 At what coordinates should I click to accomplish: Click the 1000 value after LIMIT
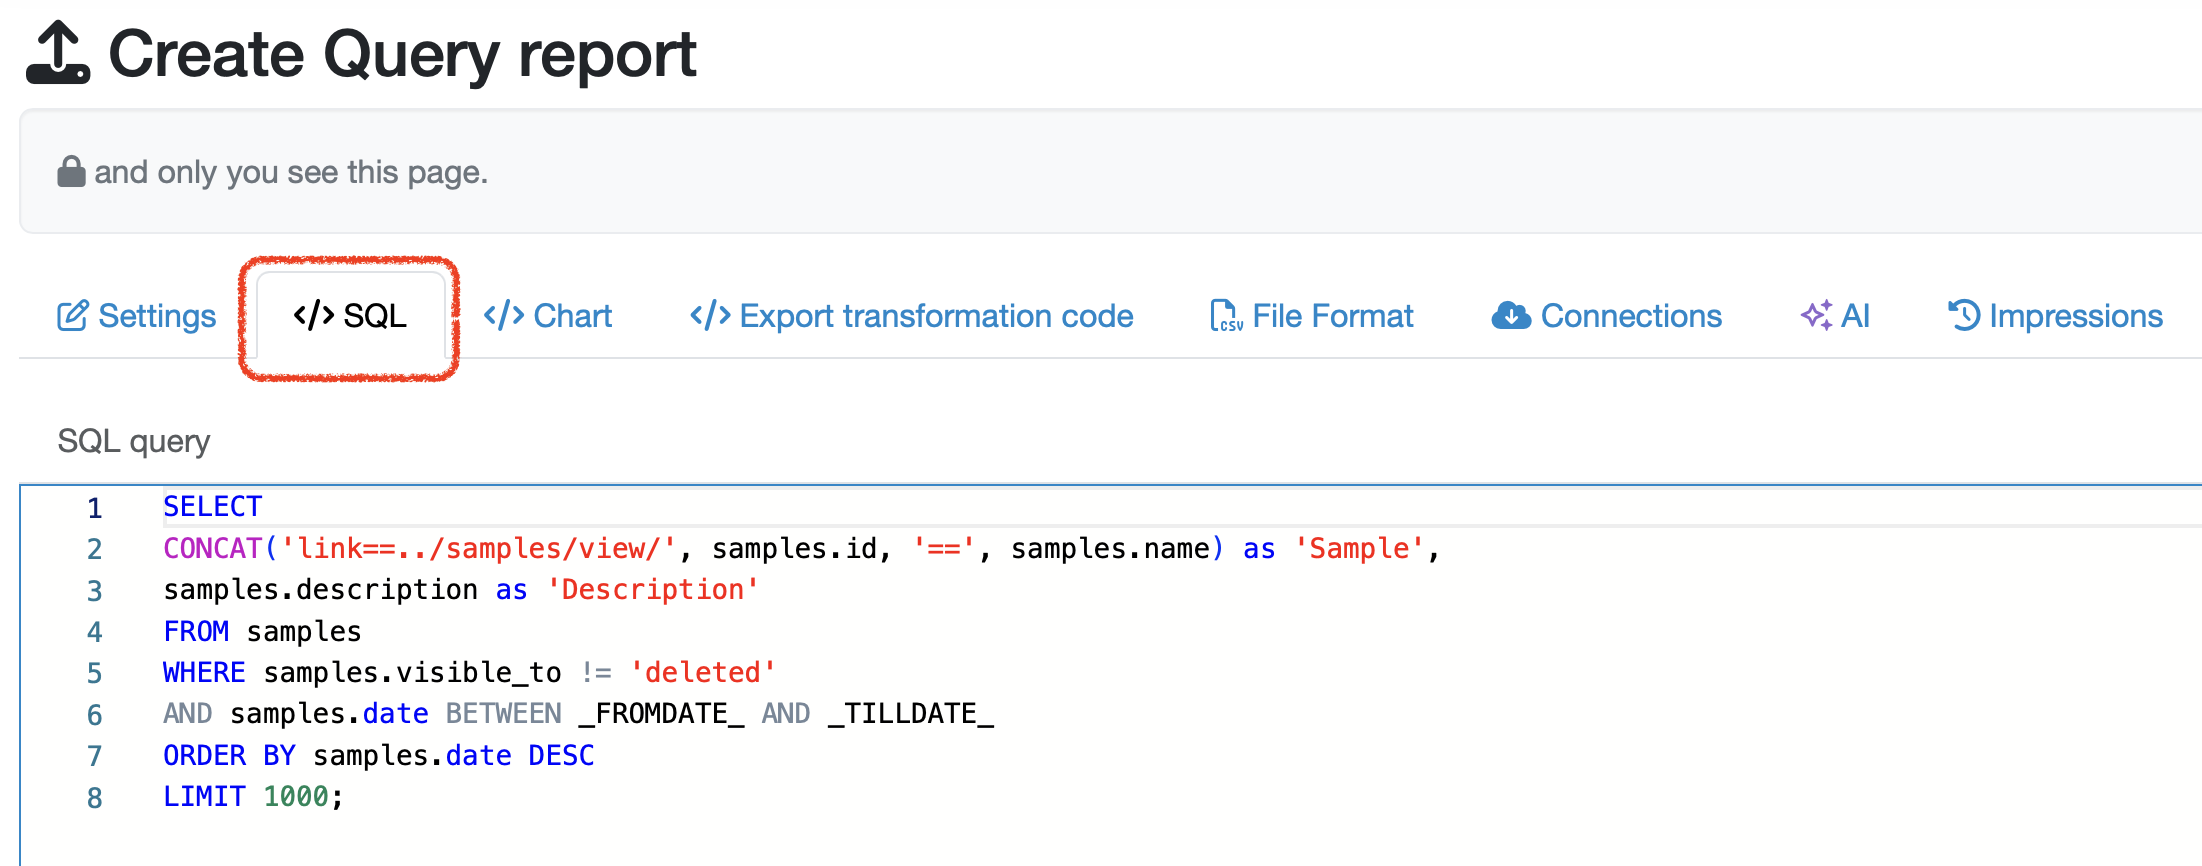pyautogui.click(x=296, y=797)
